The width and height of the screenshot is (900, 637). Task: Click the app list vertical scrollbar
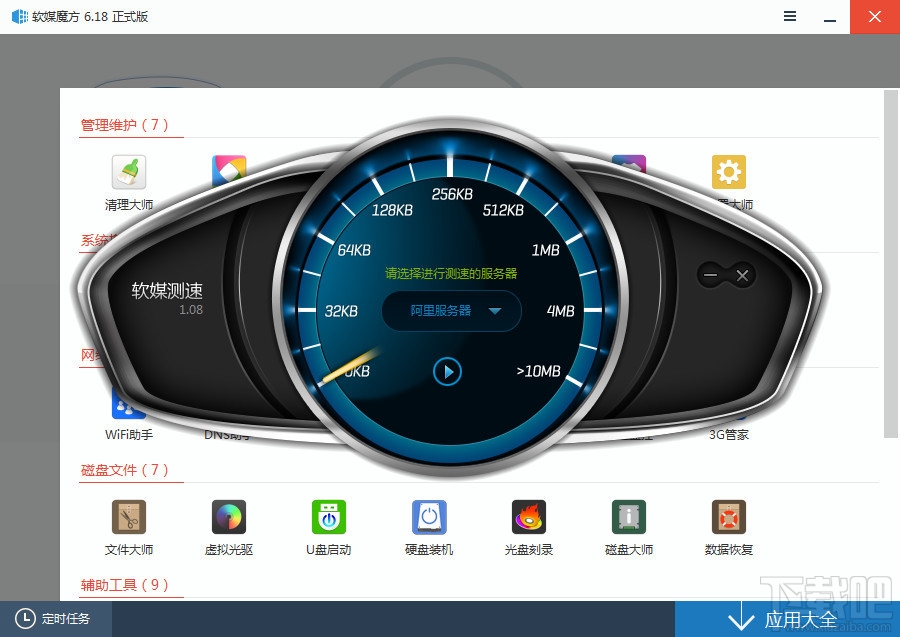(x=891, y=264)
